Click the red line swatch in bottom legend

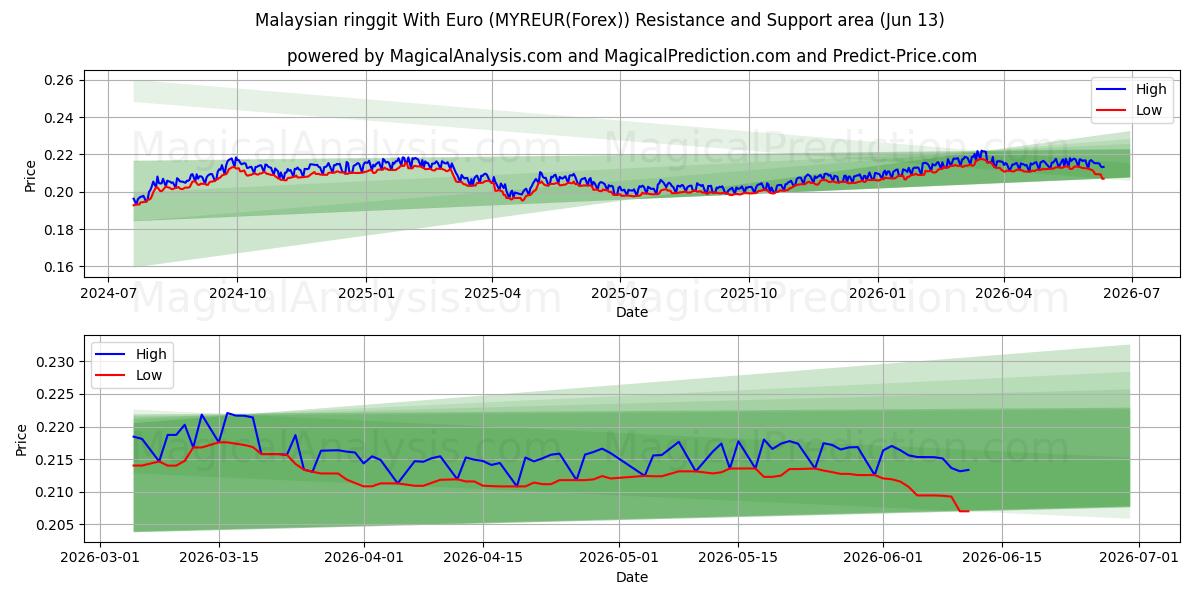coord(111,376)
